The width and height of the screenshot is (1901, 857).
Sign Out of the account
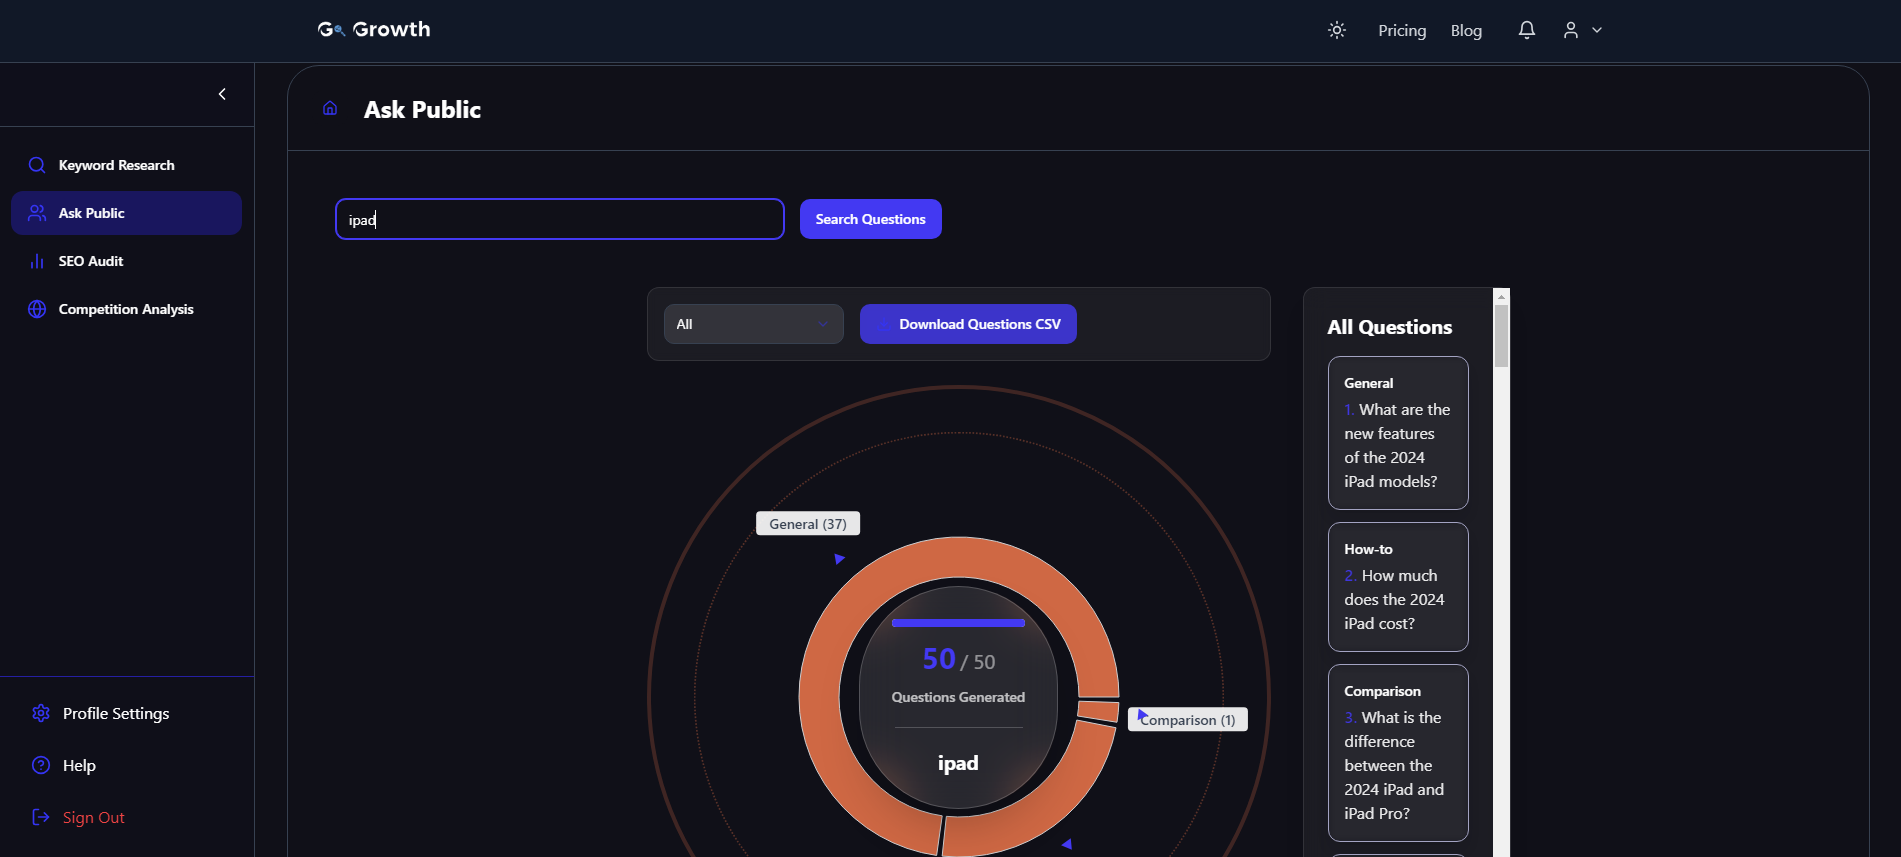(94, 817)
